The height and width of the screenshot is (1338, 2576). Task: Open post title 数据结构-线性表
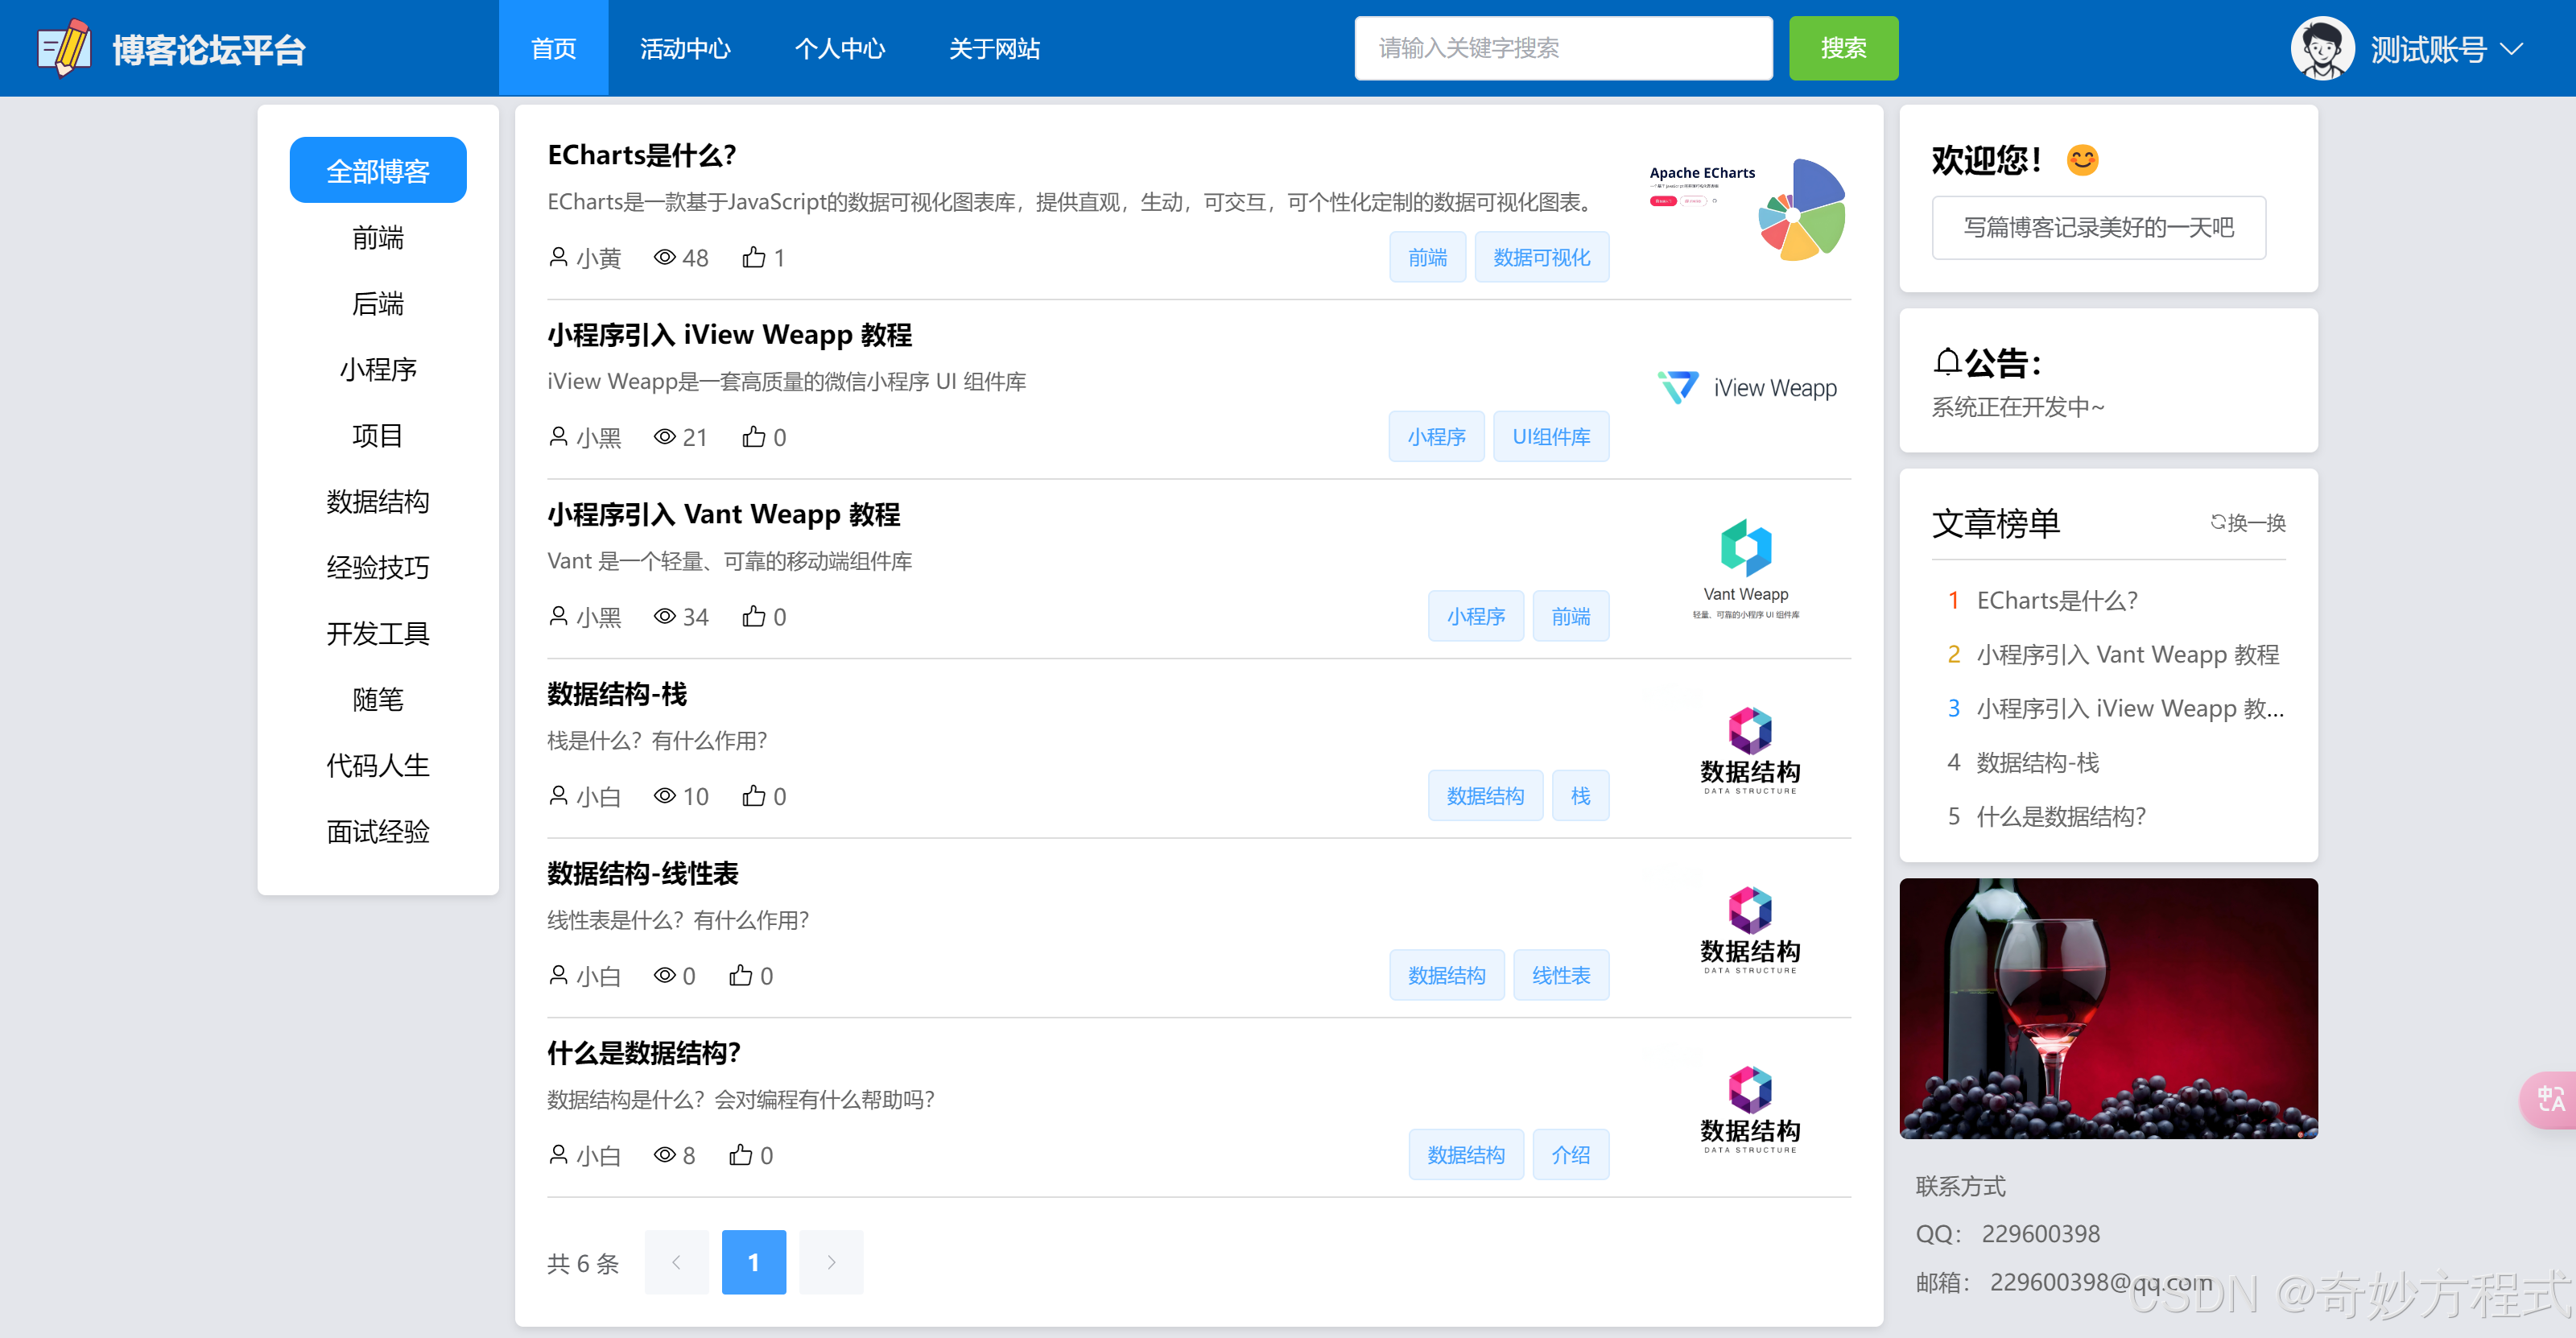(x=642, y=873)
